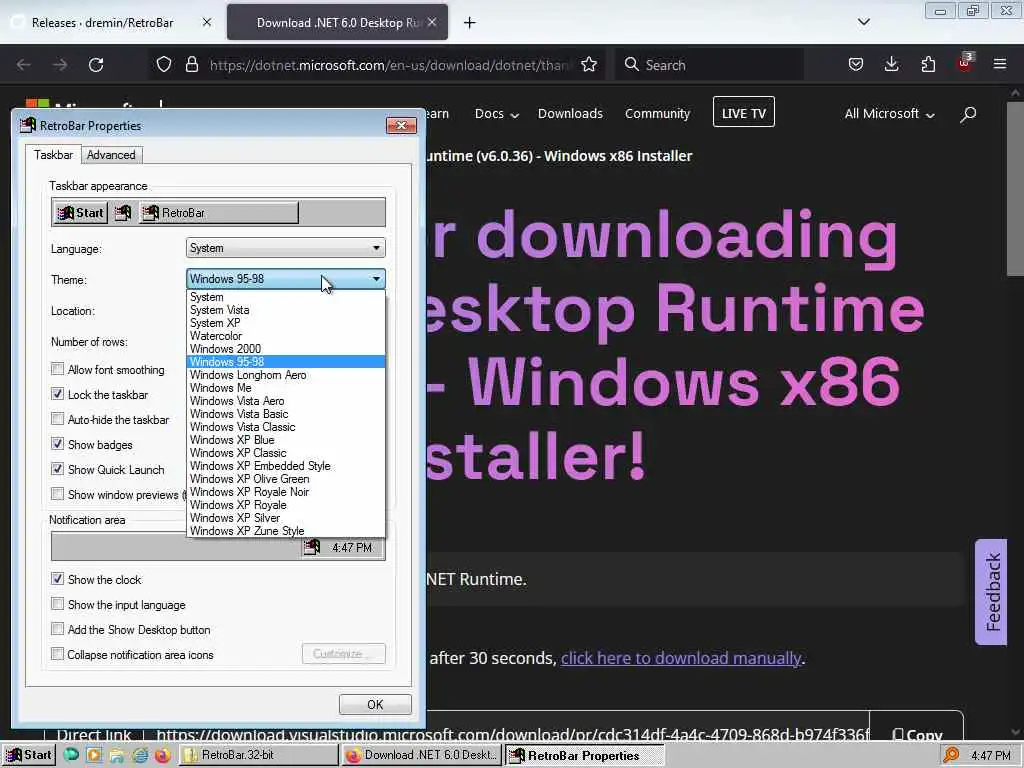Click the Firefox Search input field
The image size is (1024, 768).
(709, 65)
